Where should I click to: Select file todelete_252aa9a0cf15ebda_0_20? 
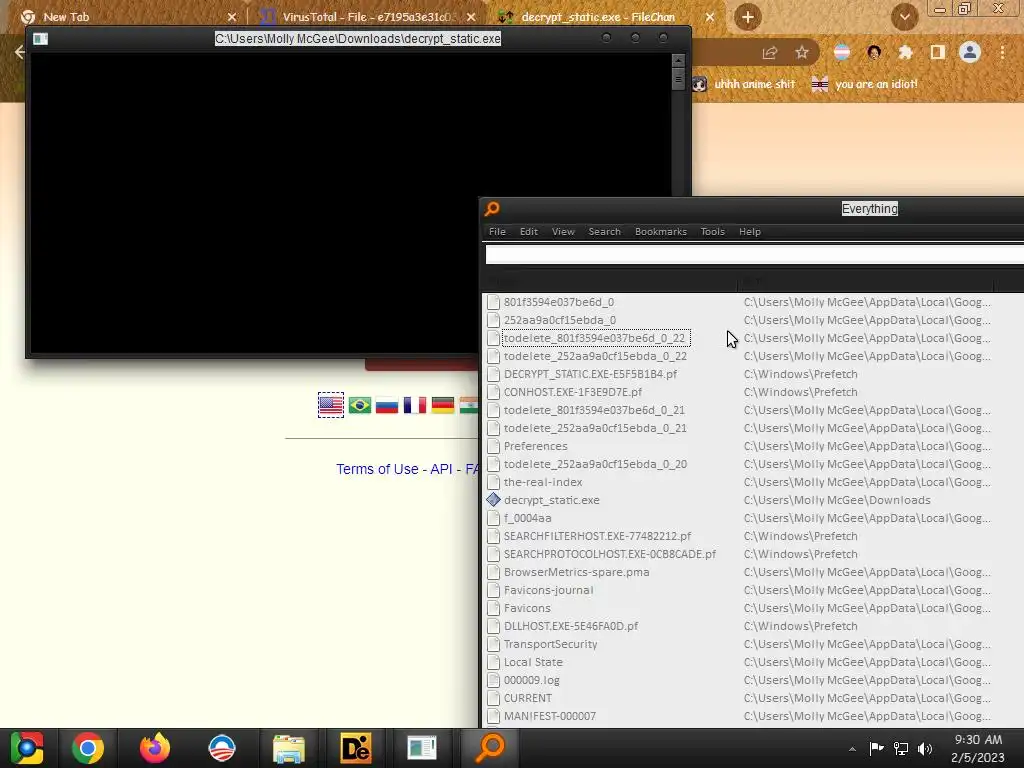point(595,464)
